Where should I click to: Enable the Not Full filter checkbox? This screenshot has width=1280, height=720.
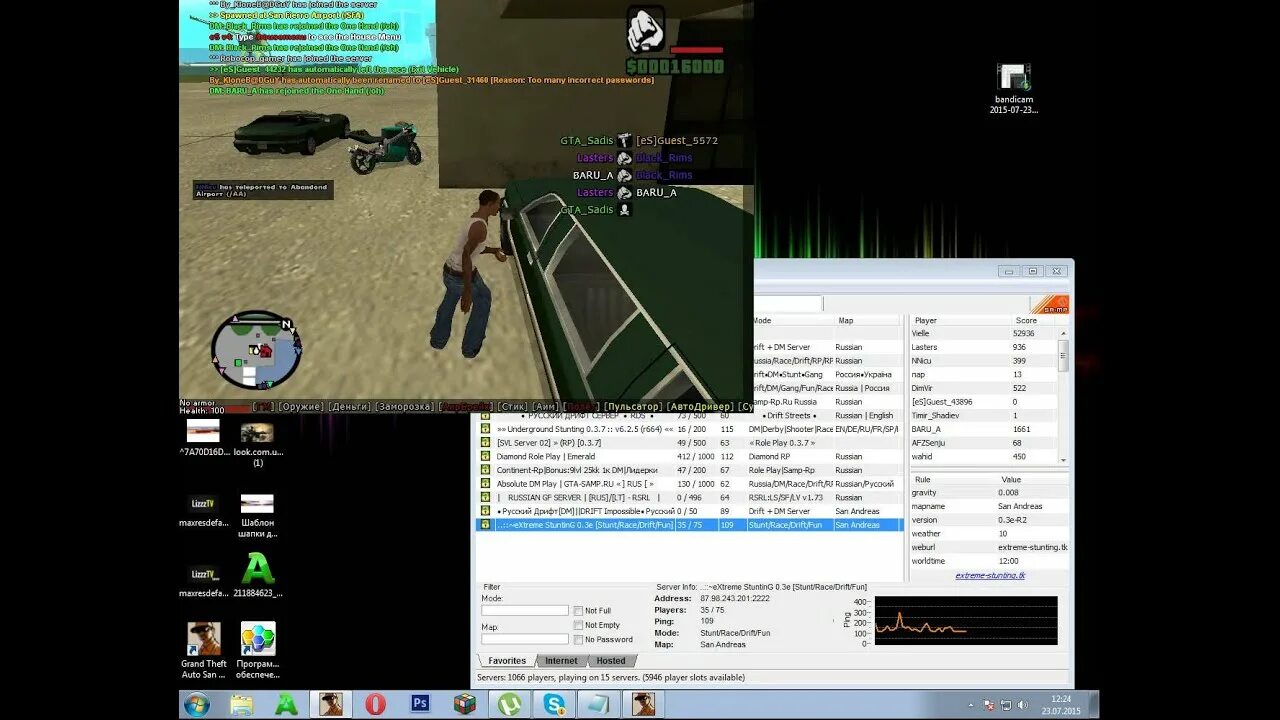tap(578, 610)
